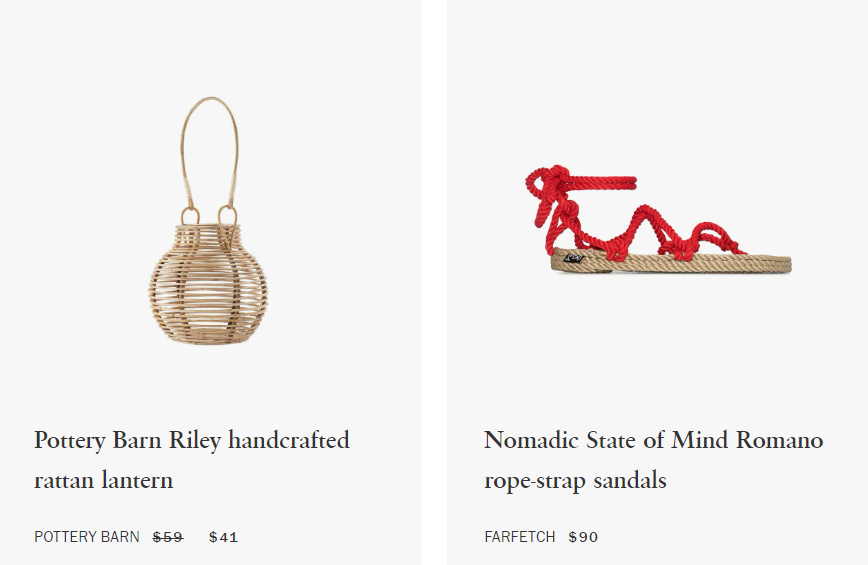Click the red zigzag midfoot rope strap

[637, 230]
